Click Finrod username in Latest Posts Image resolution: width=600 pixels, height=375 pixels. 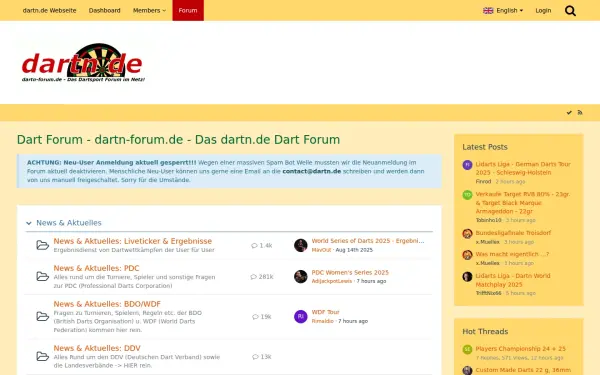[x=483, y=181]
